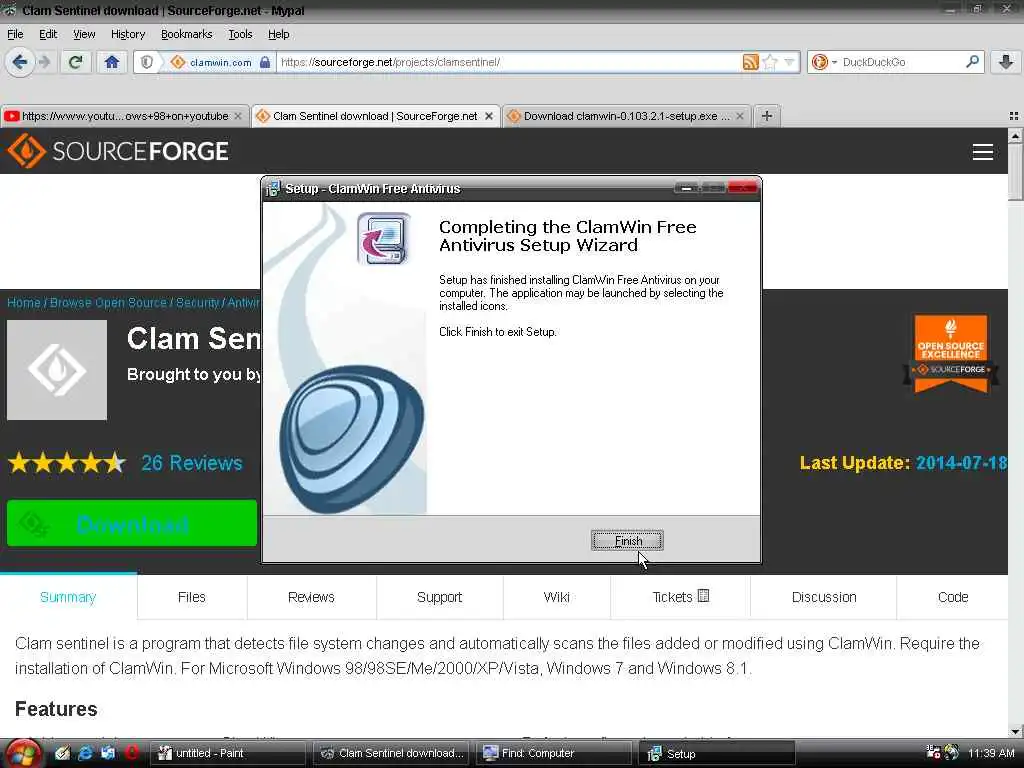
Task: Click Clam Sentinel download taskbar button
Action: 391,753
